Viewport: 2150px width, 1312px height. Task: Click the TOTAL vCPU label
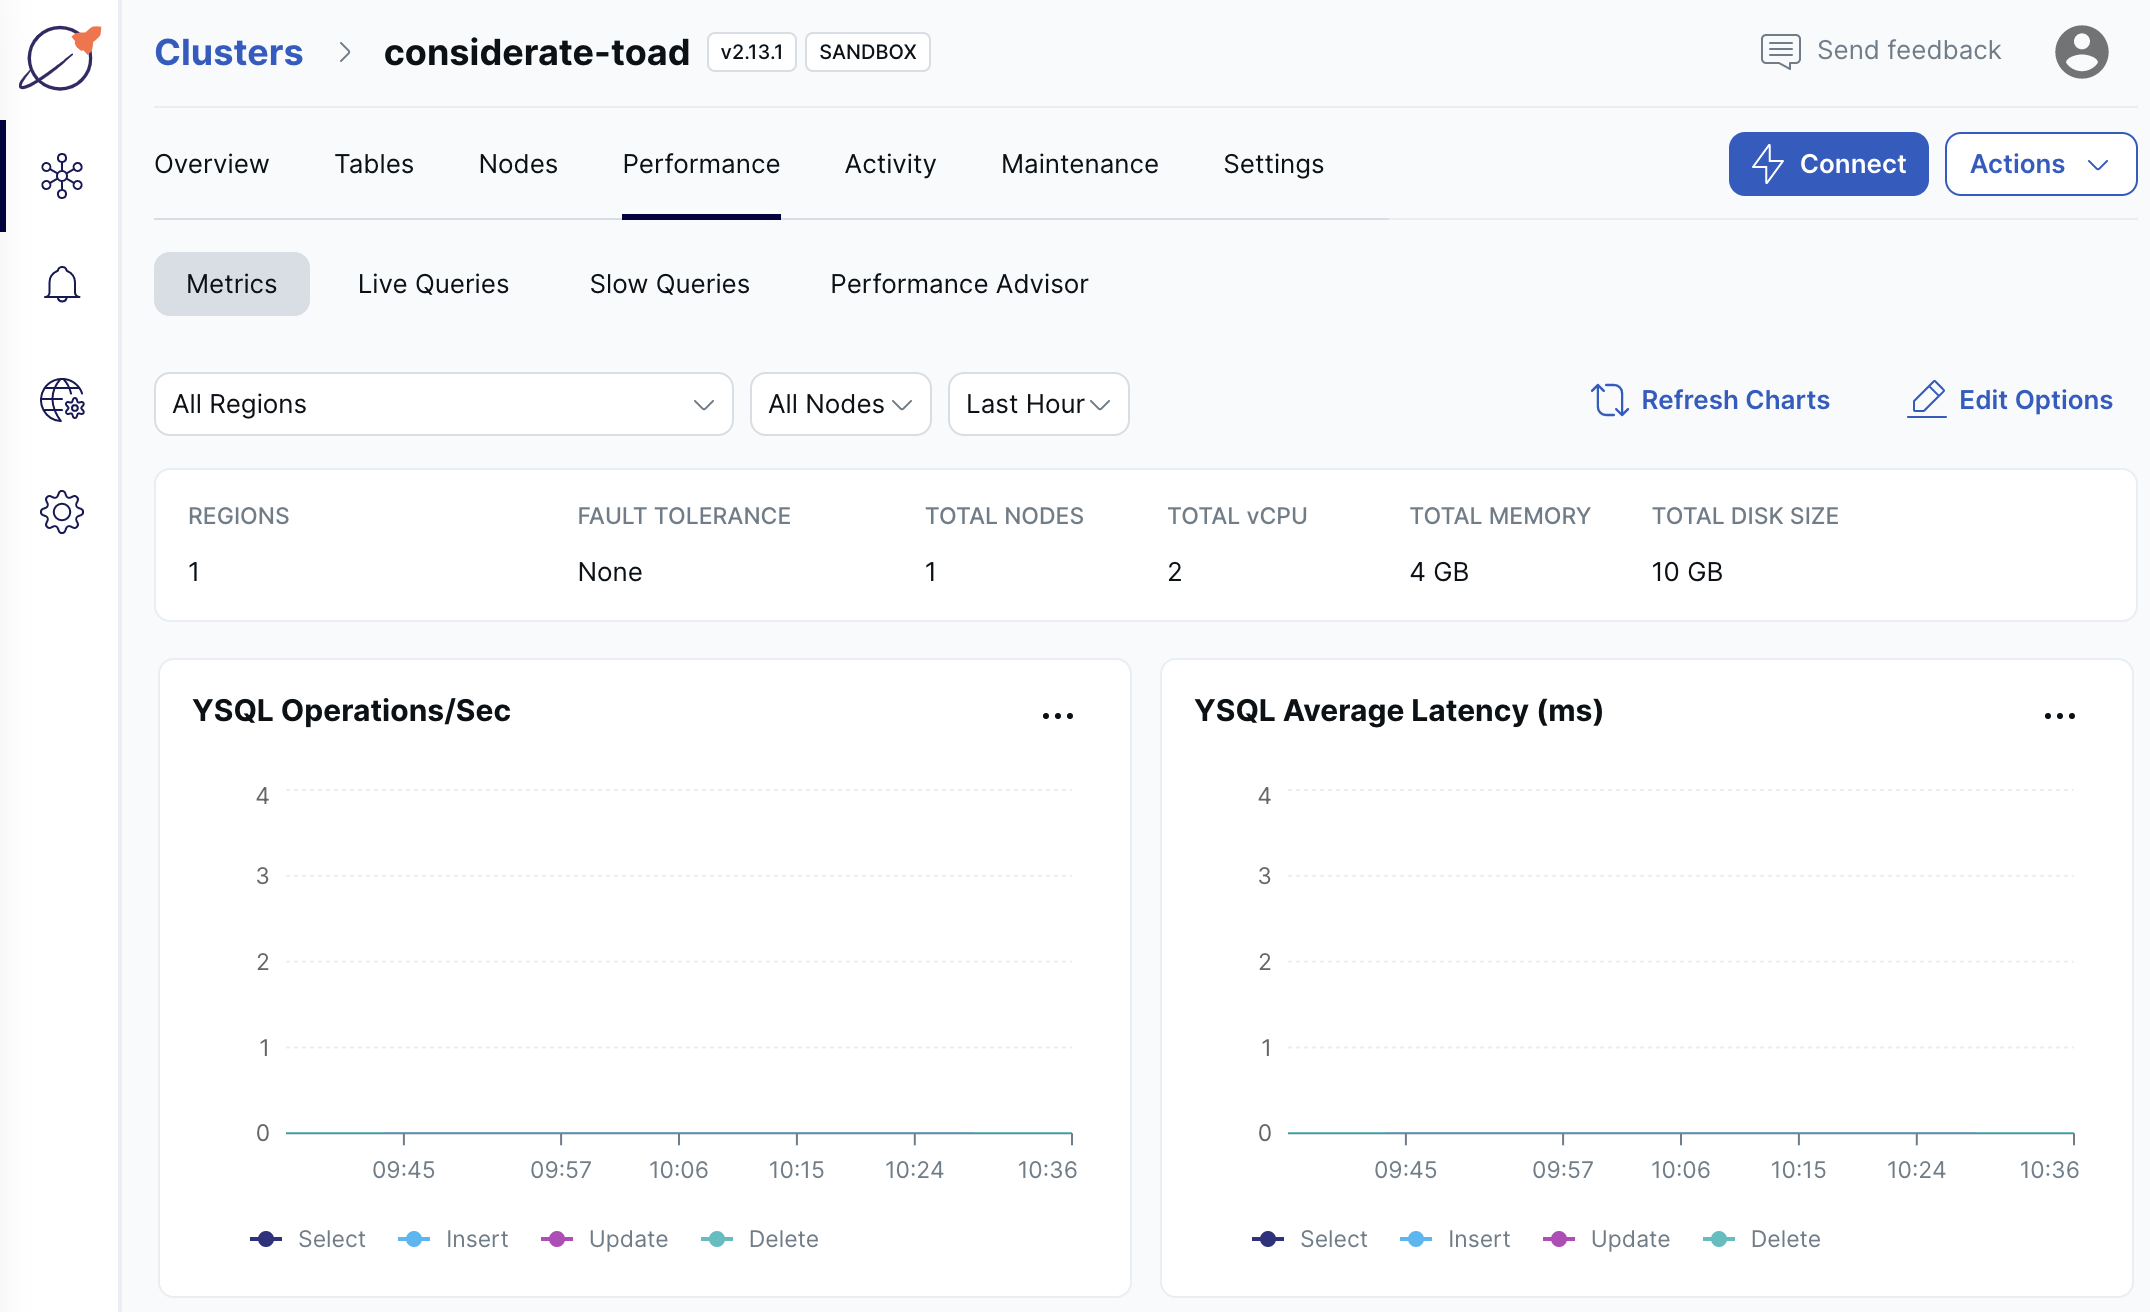pos(1237,516)
